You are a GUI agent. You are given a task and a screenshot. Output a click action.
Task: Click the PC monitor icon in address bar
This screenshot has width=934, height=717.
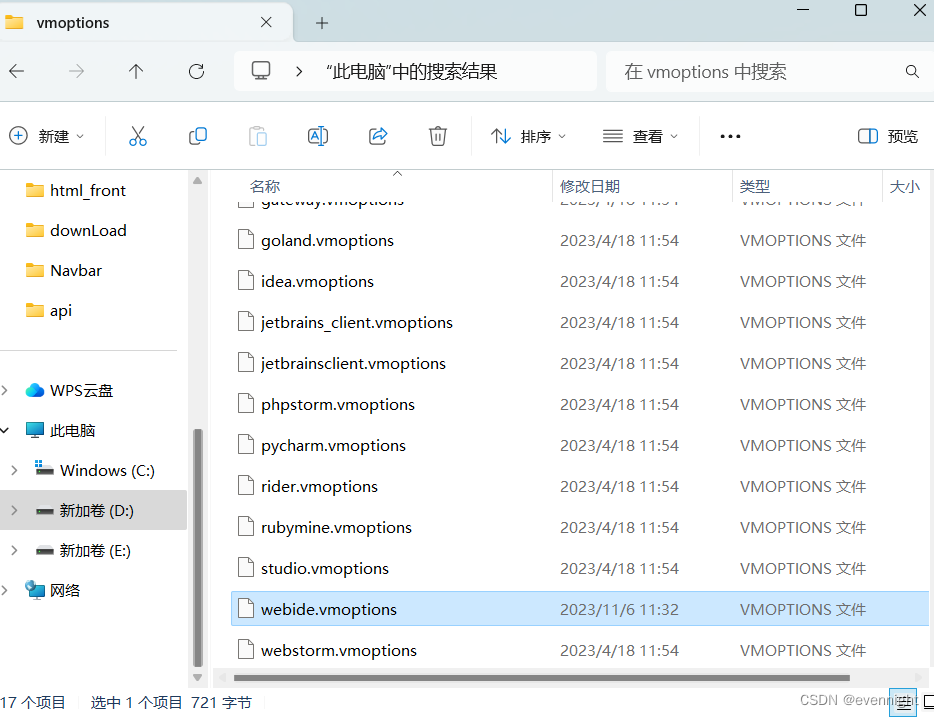coord(261,71)
